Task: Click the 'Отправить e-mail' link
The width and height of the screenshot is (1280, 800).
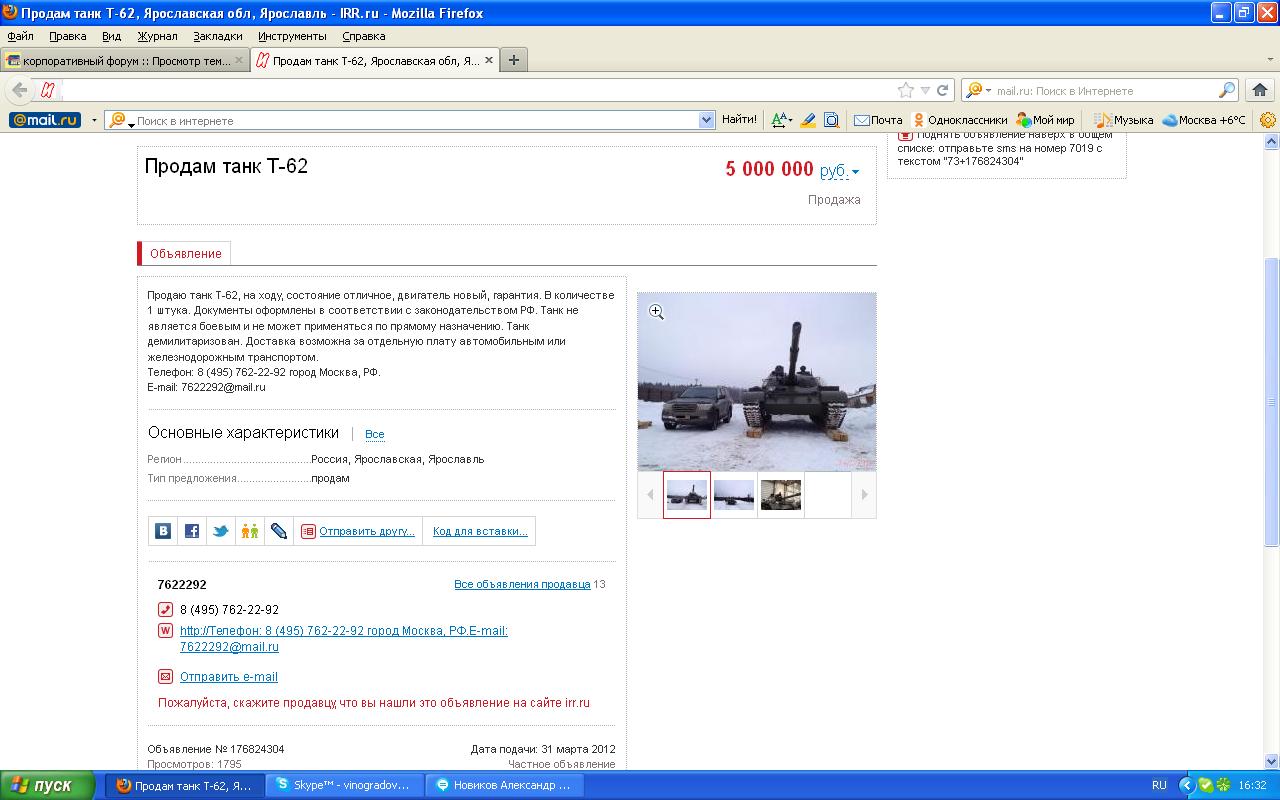Action: (x=229, y=677)
